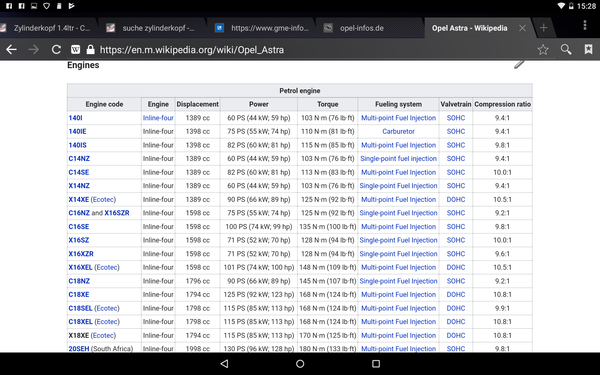This screenshot has width=600, height=375.
Task: Select the Engine code column header
Action: (104, 104)
